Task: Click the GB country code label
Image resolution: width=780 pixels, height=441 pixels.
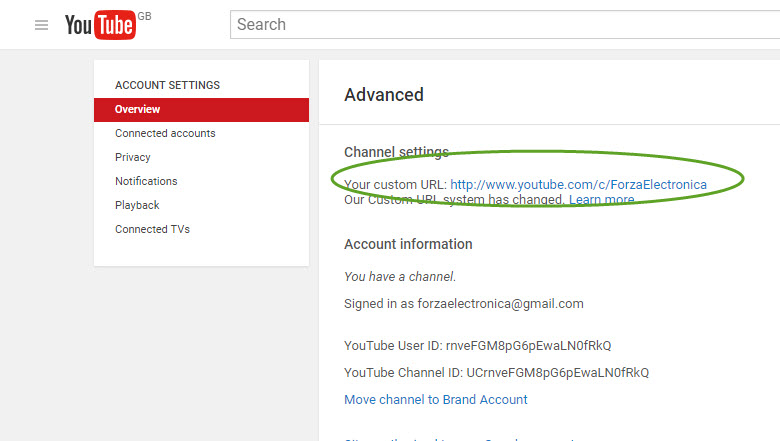Action: [x=144, y=16]
